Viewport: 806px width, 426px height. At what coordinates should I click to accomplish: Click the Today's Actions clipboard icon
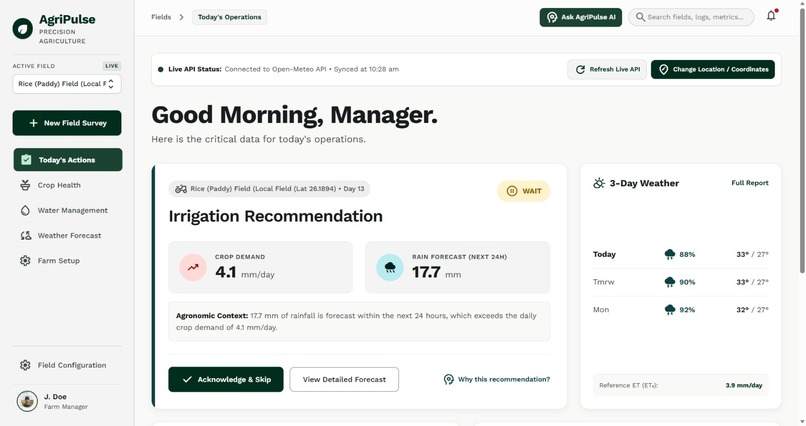click(x=26, y=160)
